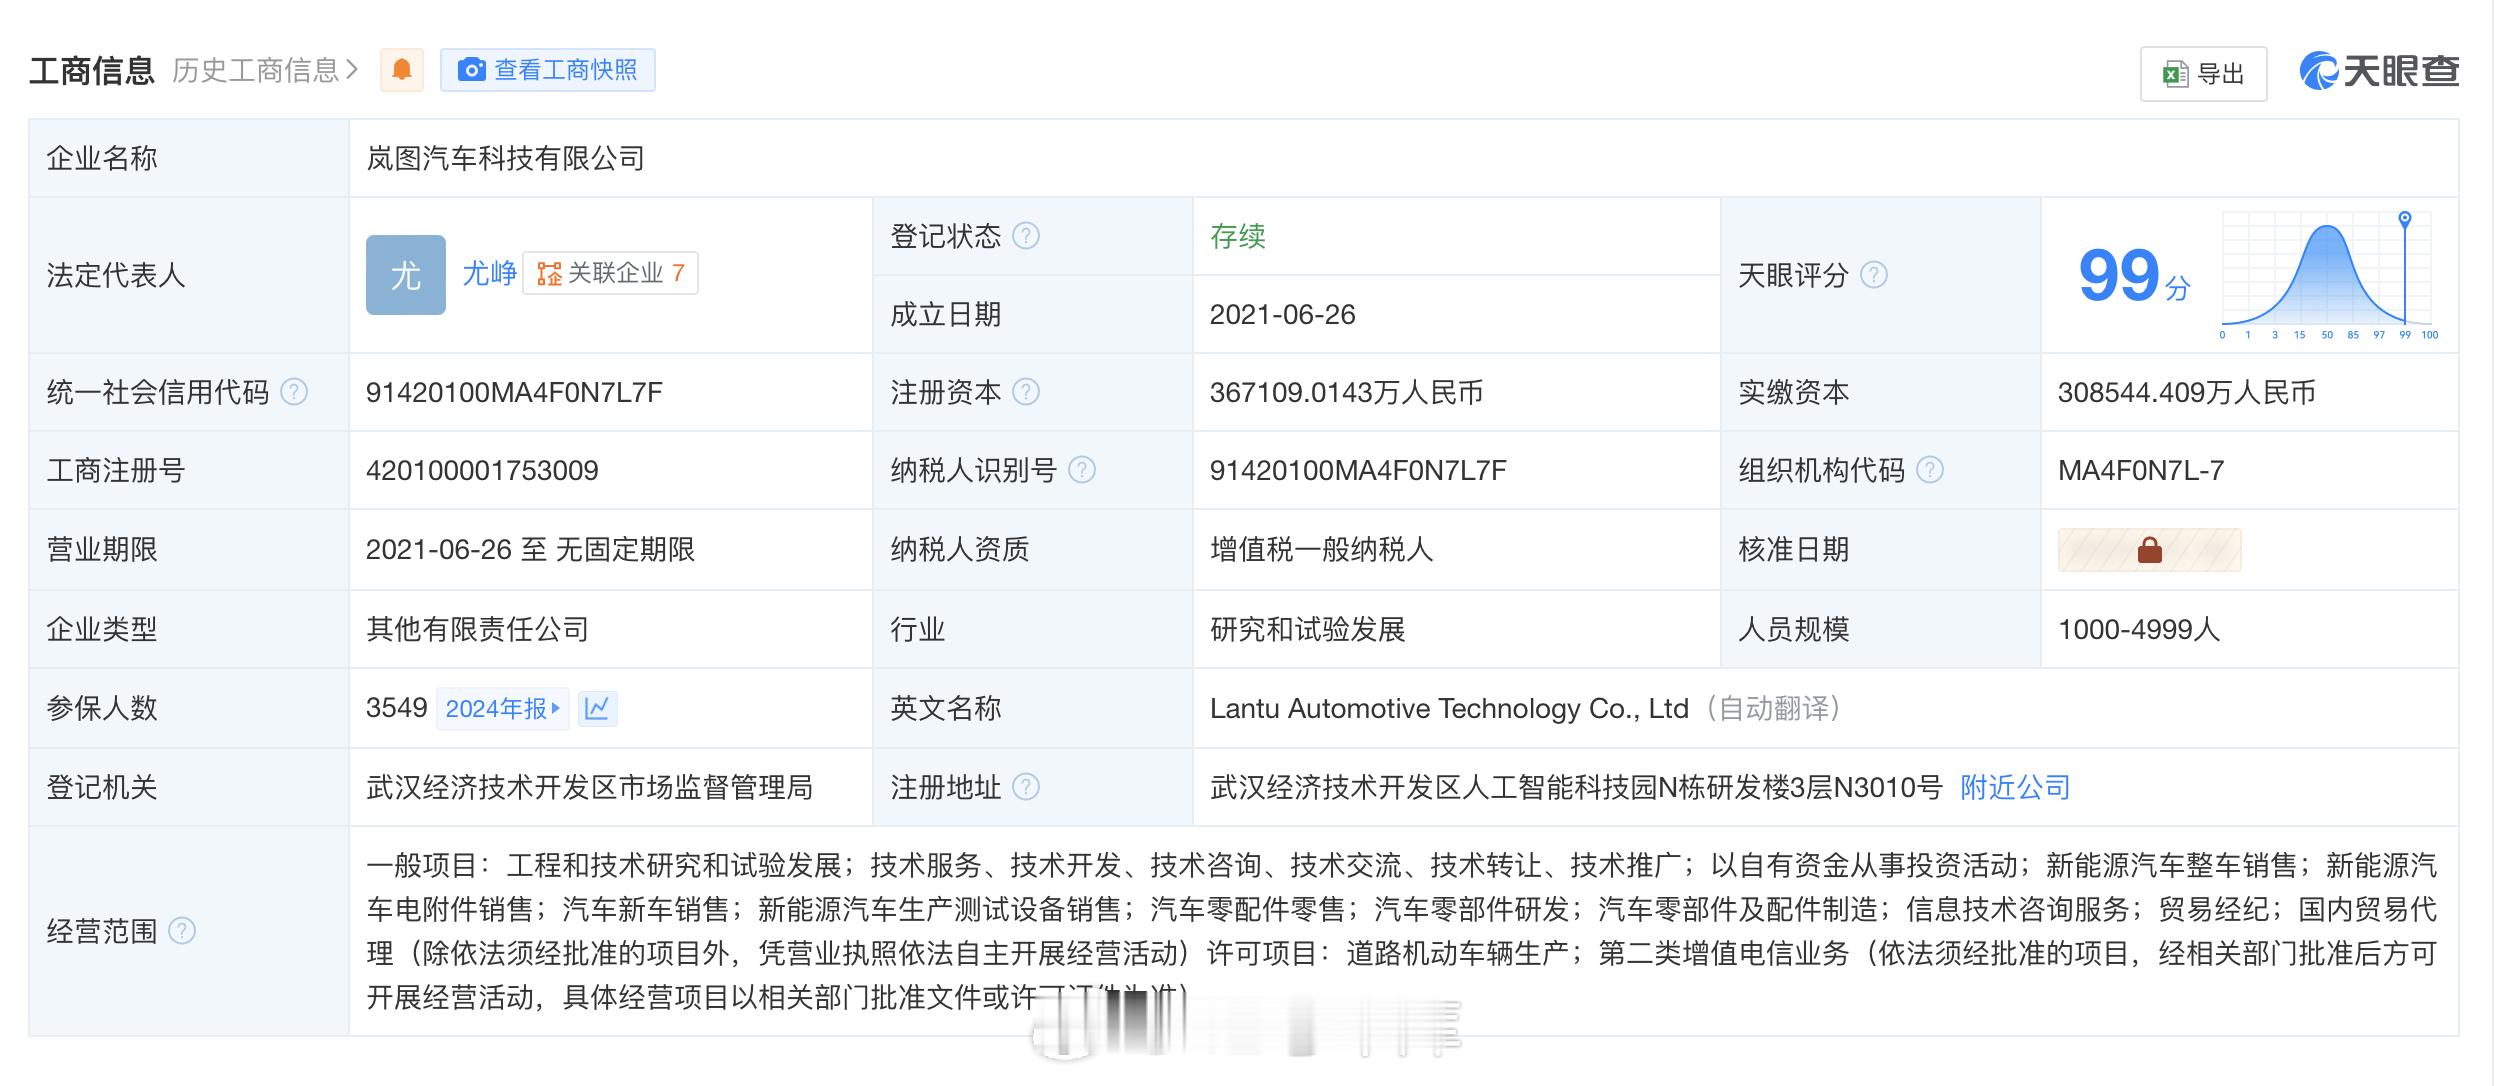The width and height of the screenshot is (2494, 1086).
Task: Open 查看工商快照 snapshot button
Action: click(548, 70)
